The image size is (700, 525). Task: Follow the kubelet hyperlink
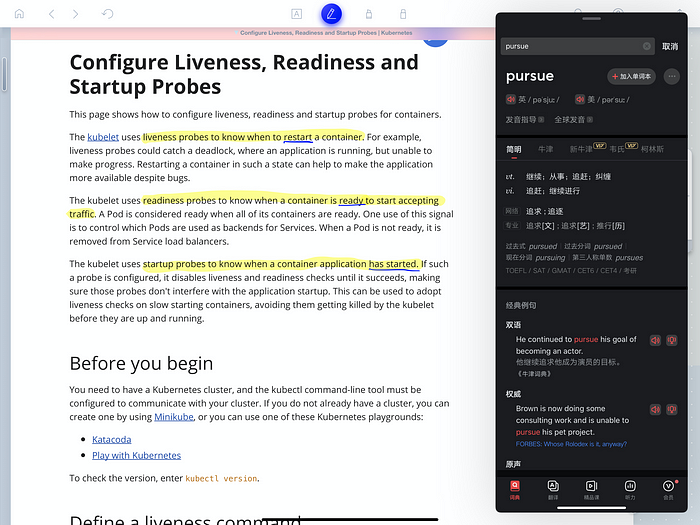point(103,137)
